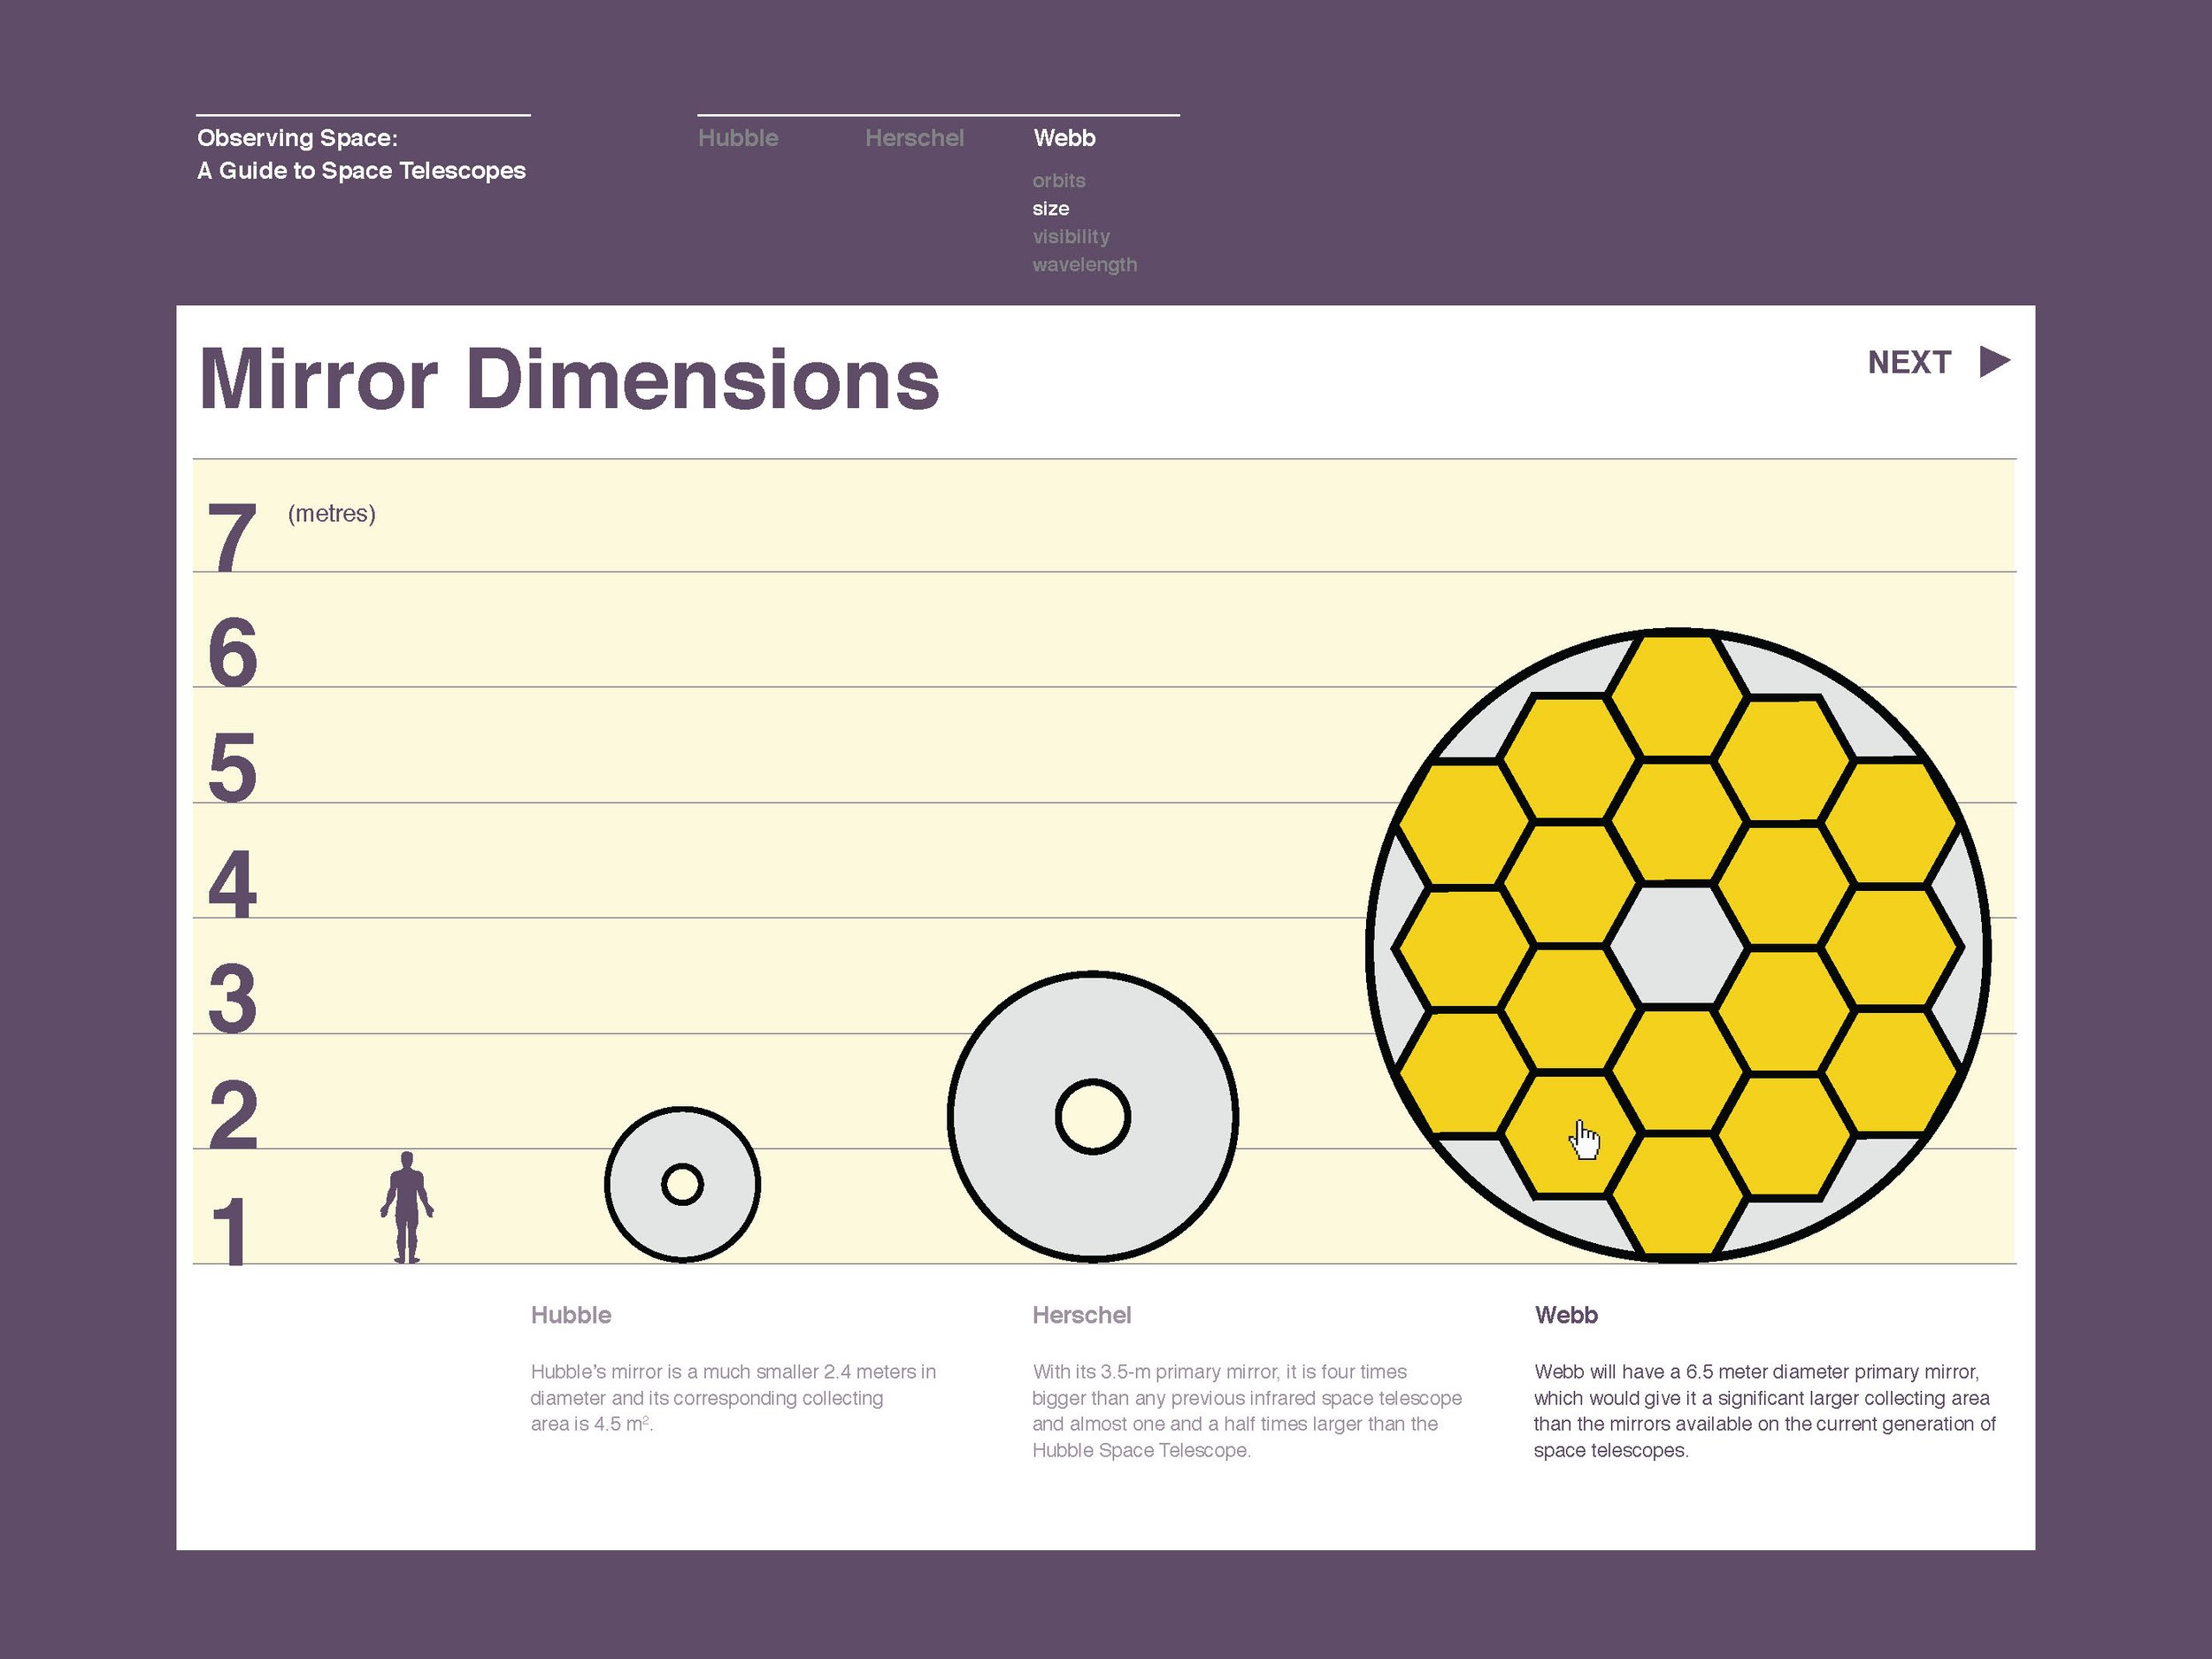Image resolution: width=2212 pixels, height=1659 pixels.
Task: Open the visibility submenu item
Action: click(x=1071, y=237)
